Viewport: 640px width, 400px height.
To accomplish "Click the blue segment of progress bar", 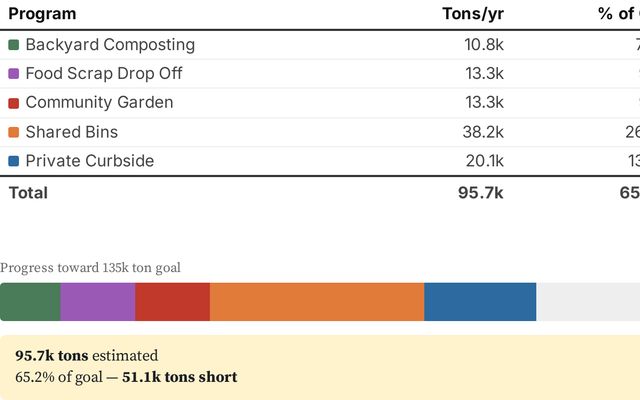I will click(480, 302).
